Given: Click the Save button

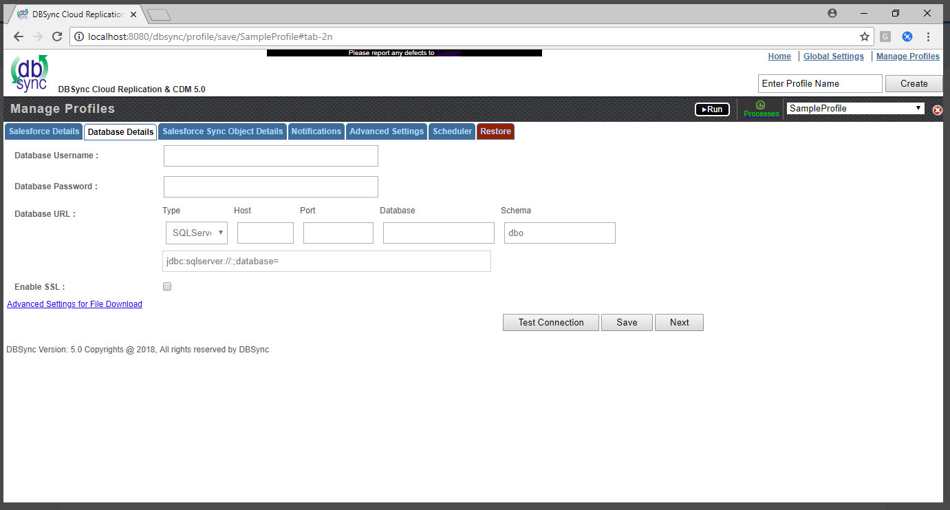Looking at the screenshot, I should (x=626, y=322).
